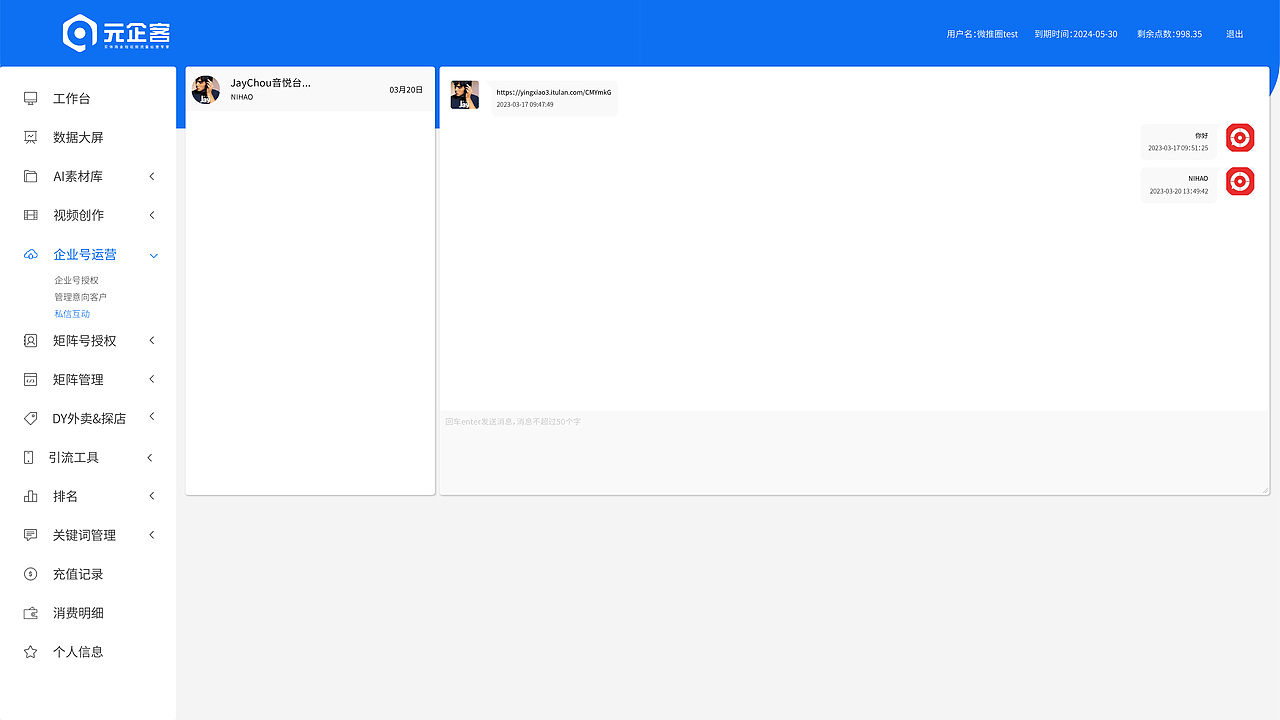Image resolution: width=1280 pixels, height=720 pixels.
Task: Click the 矩阵号授权 contact icon
Action: [31, 340]
